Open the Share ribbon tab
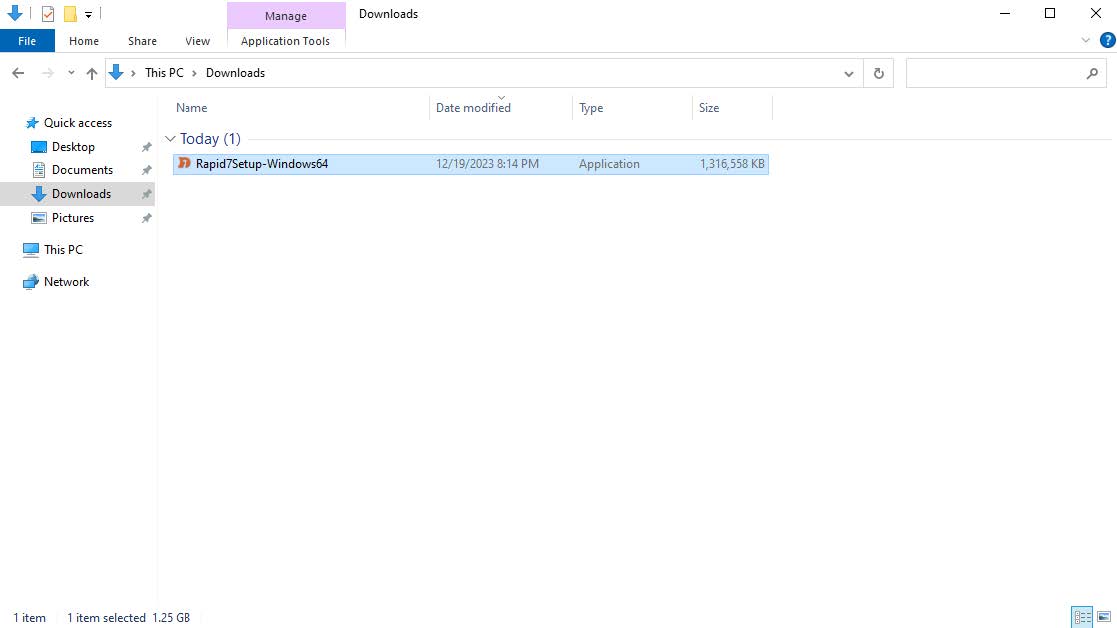Screen dimensions: 1117x628 coord(142,41)
